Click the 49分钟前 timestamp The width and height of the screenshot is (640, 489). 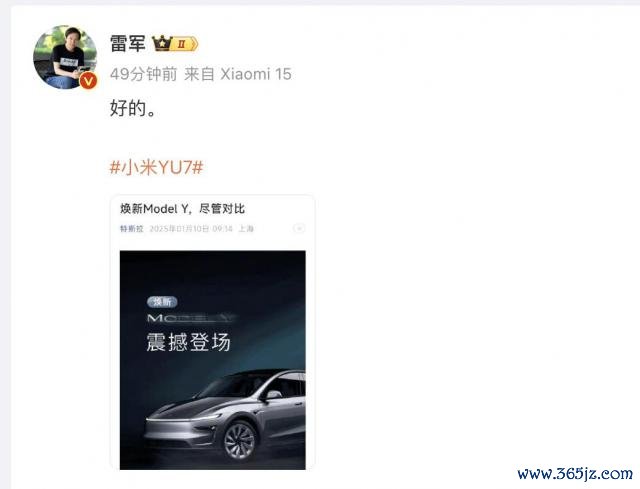pos(143,74)
